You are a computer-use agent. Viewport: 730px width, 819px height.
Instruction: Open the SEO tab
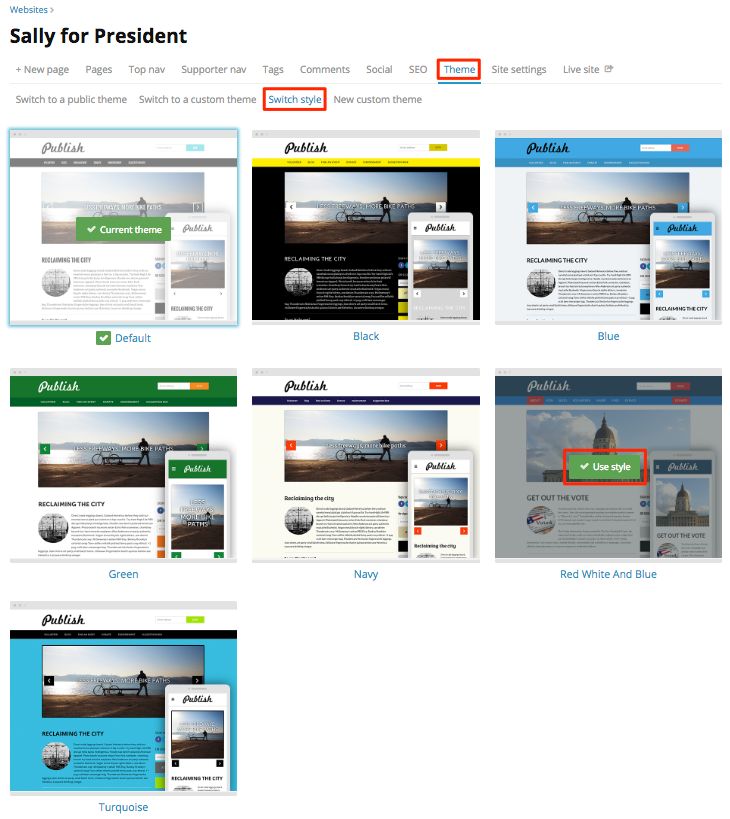(418, 70)
